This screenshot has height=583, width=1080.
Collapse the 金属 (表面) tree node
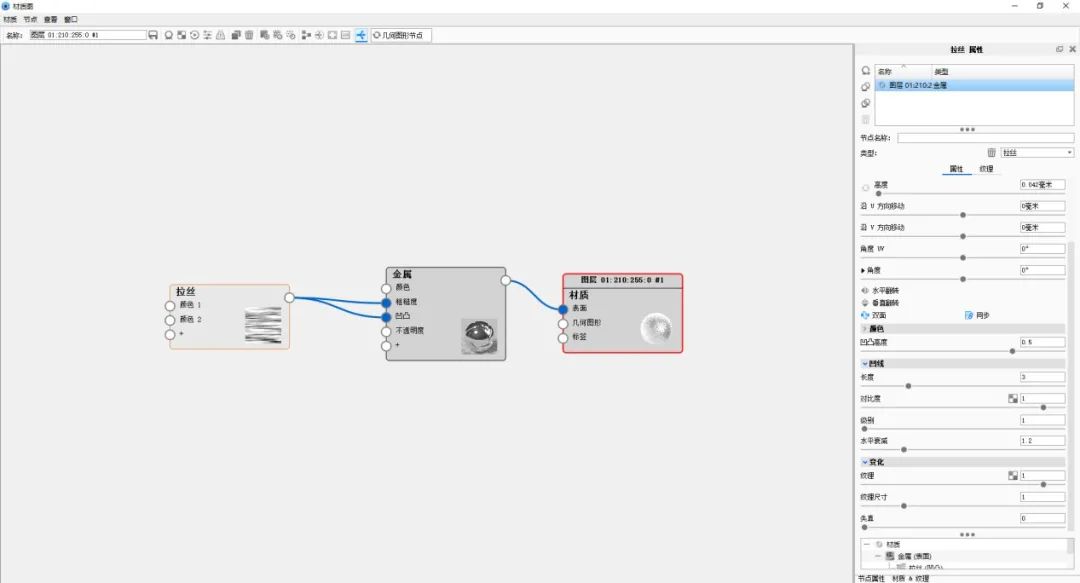(878, 556)
